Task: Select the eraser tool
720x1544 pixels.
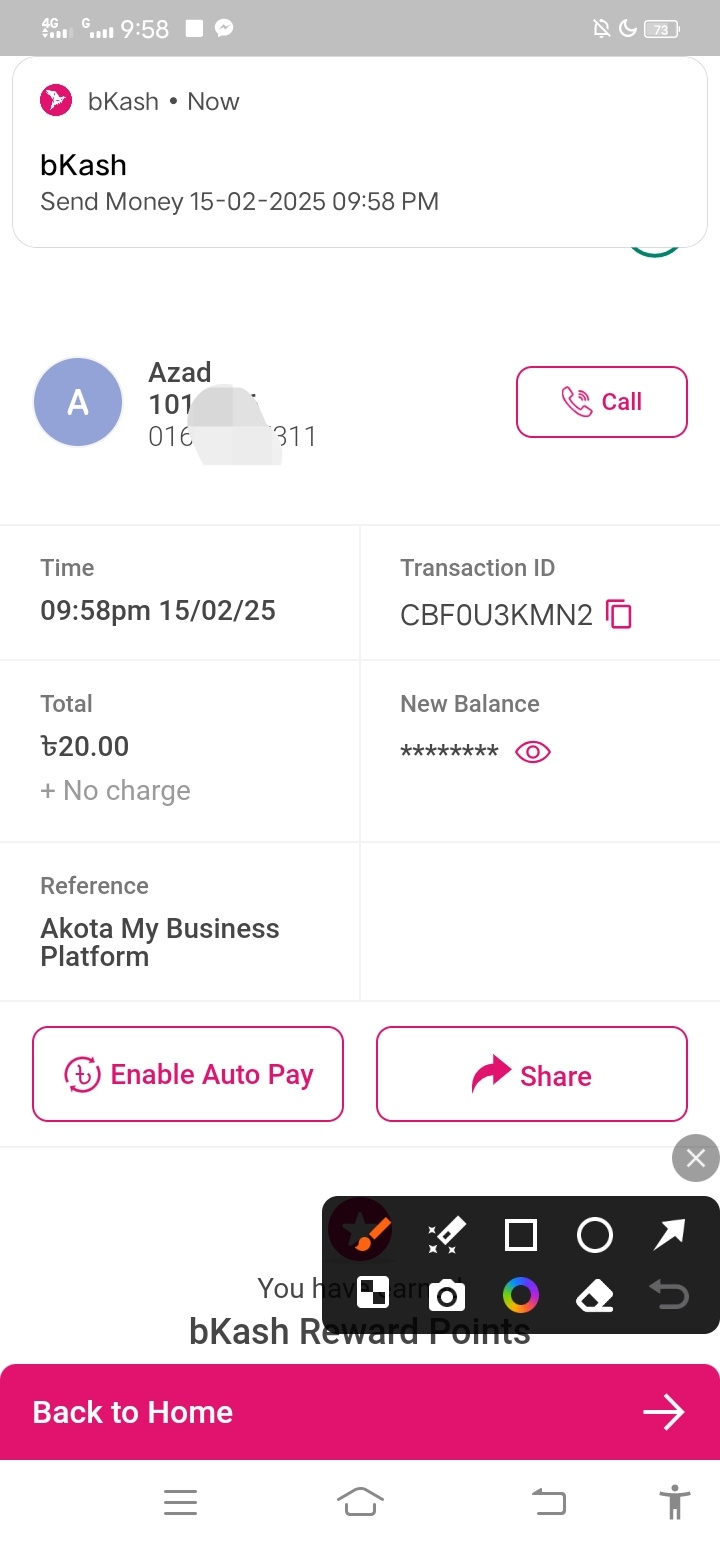Action: click(x=595, y=1296)
